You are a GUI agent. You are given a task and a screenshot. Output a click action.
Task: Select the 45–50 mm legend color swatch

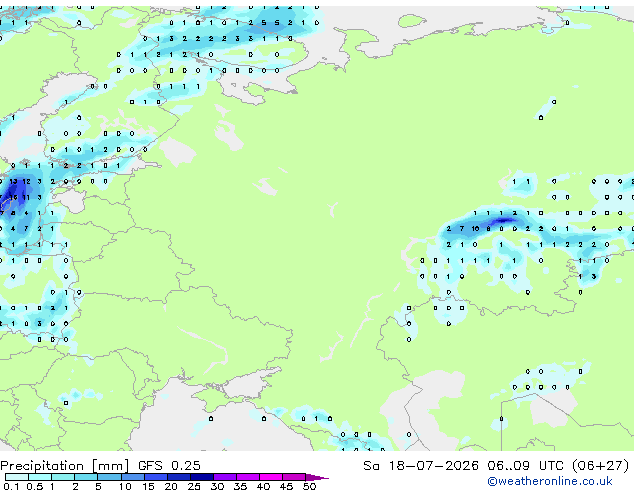(x=294, y=477)
